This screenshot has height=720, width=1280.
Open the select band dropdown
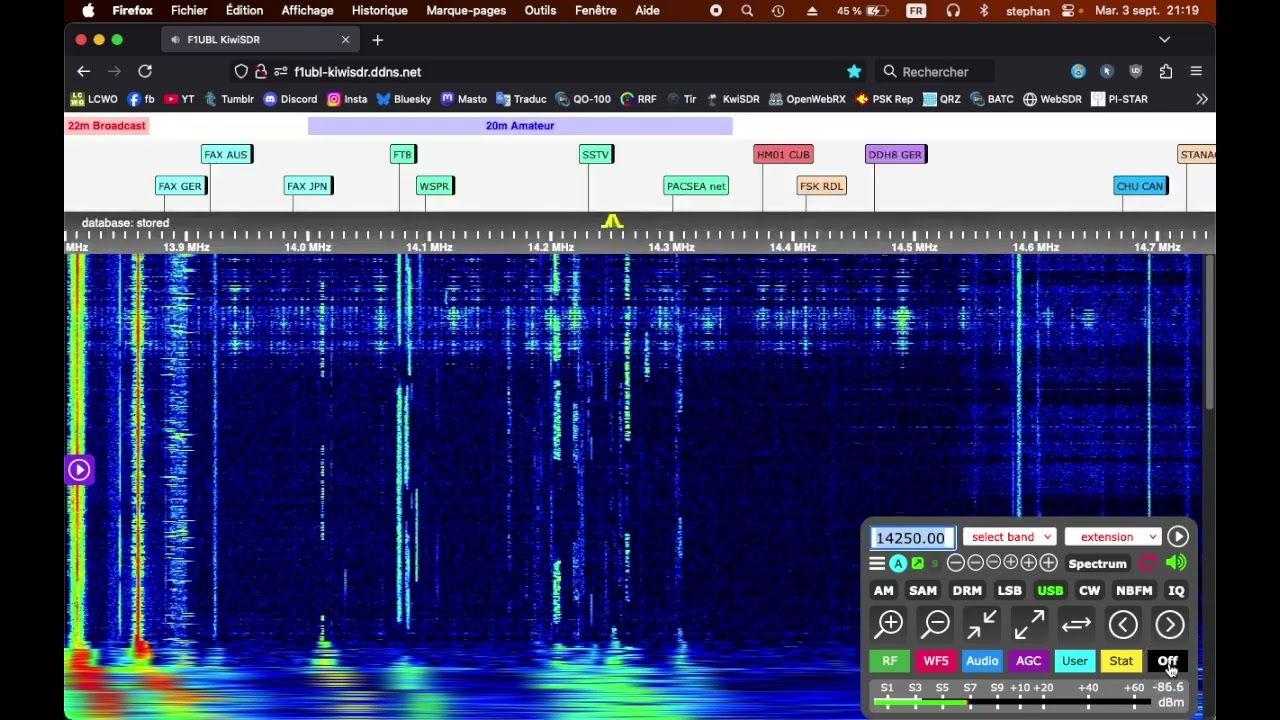point(1010,537)
